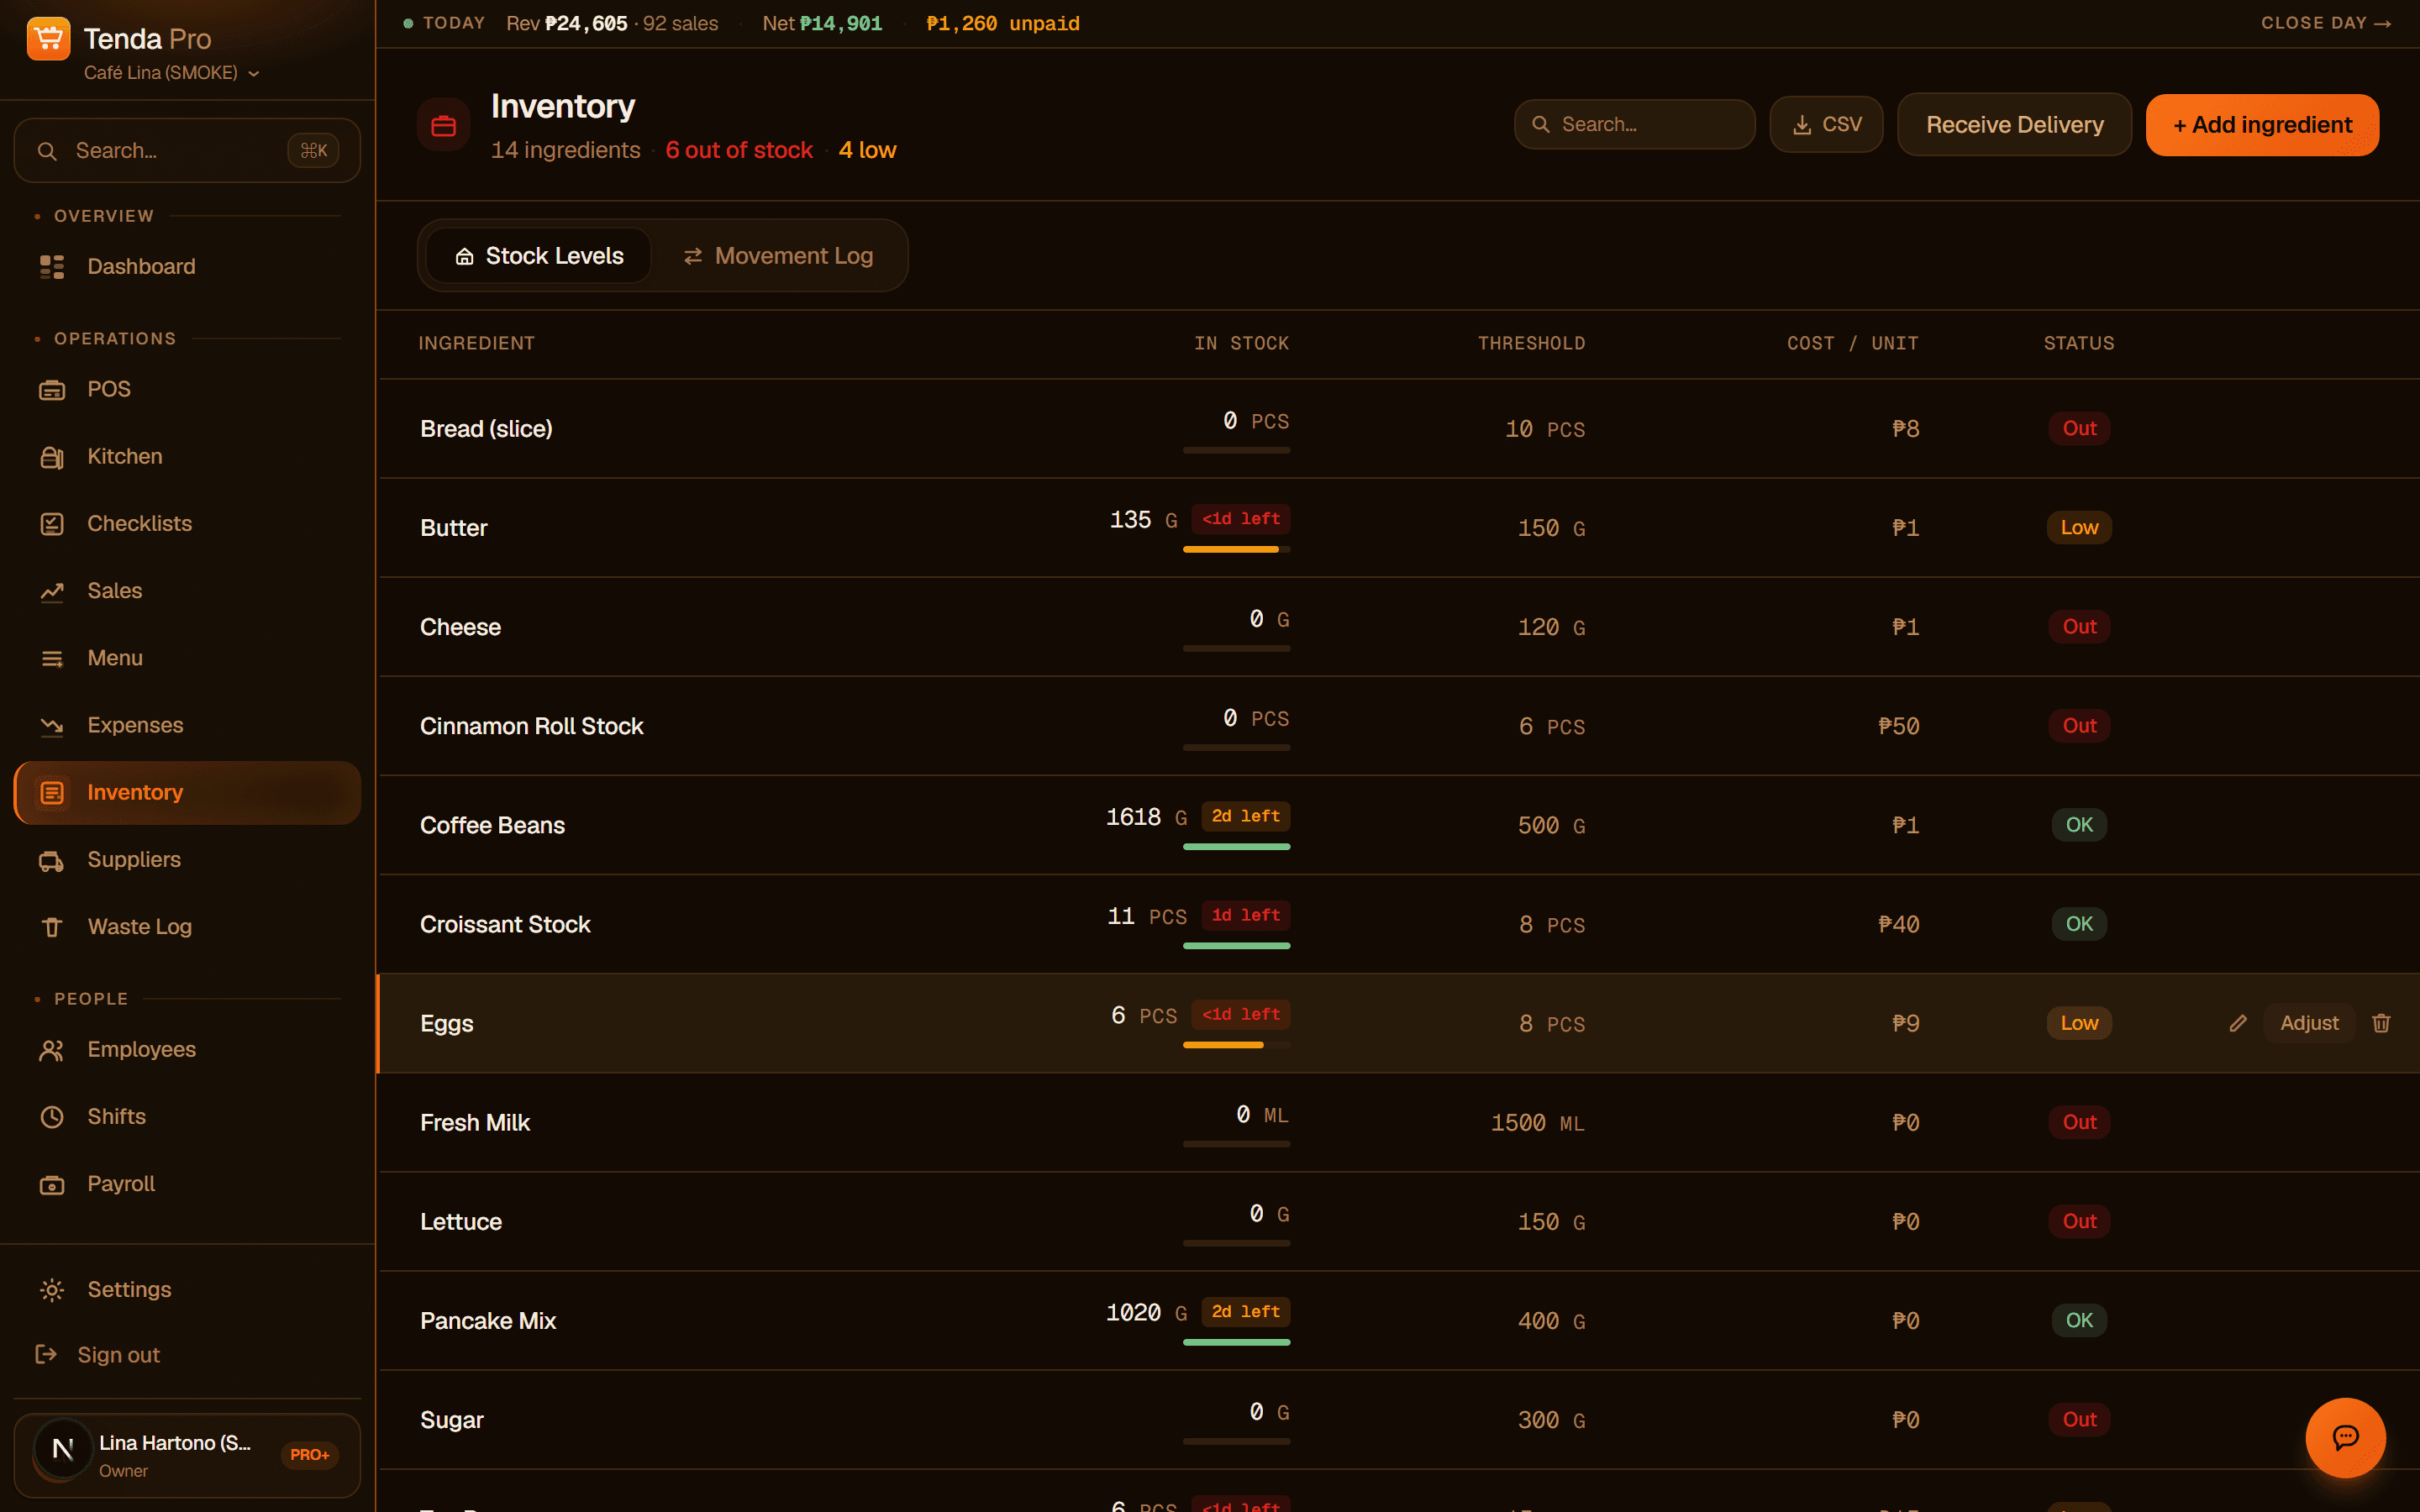Select the Cinnamon Roll Stock row name

(531, 726)
